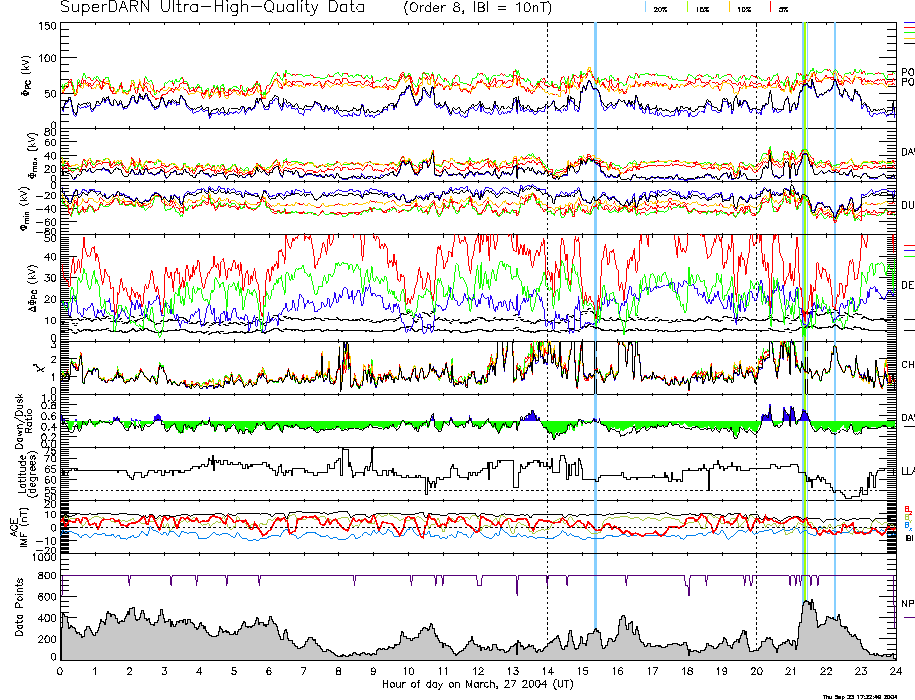Click hour tick label "12" on x-axis
Viewport: 915px width, 700px height.
(x=478, y=671)
